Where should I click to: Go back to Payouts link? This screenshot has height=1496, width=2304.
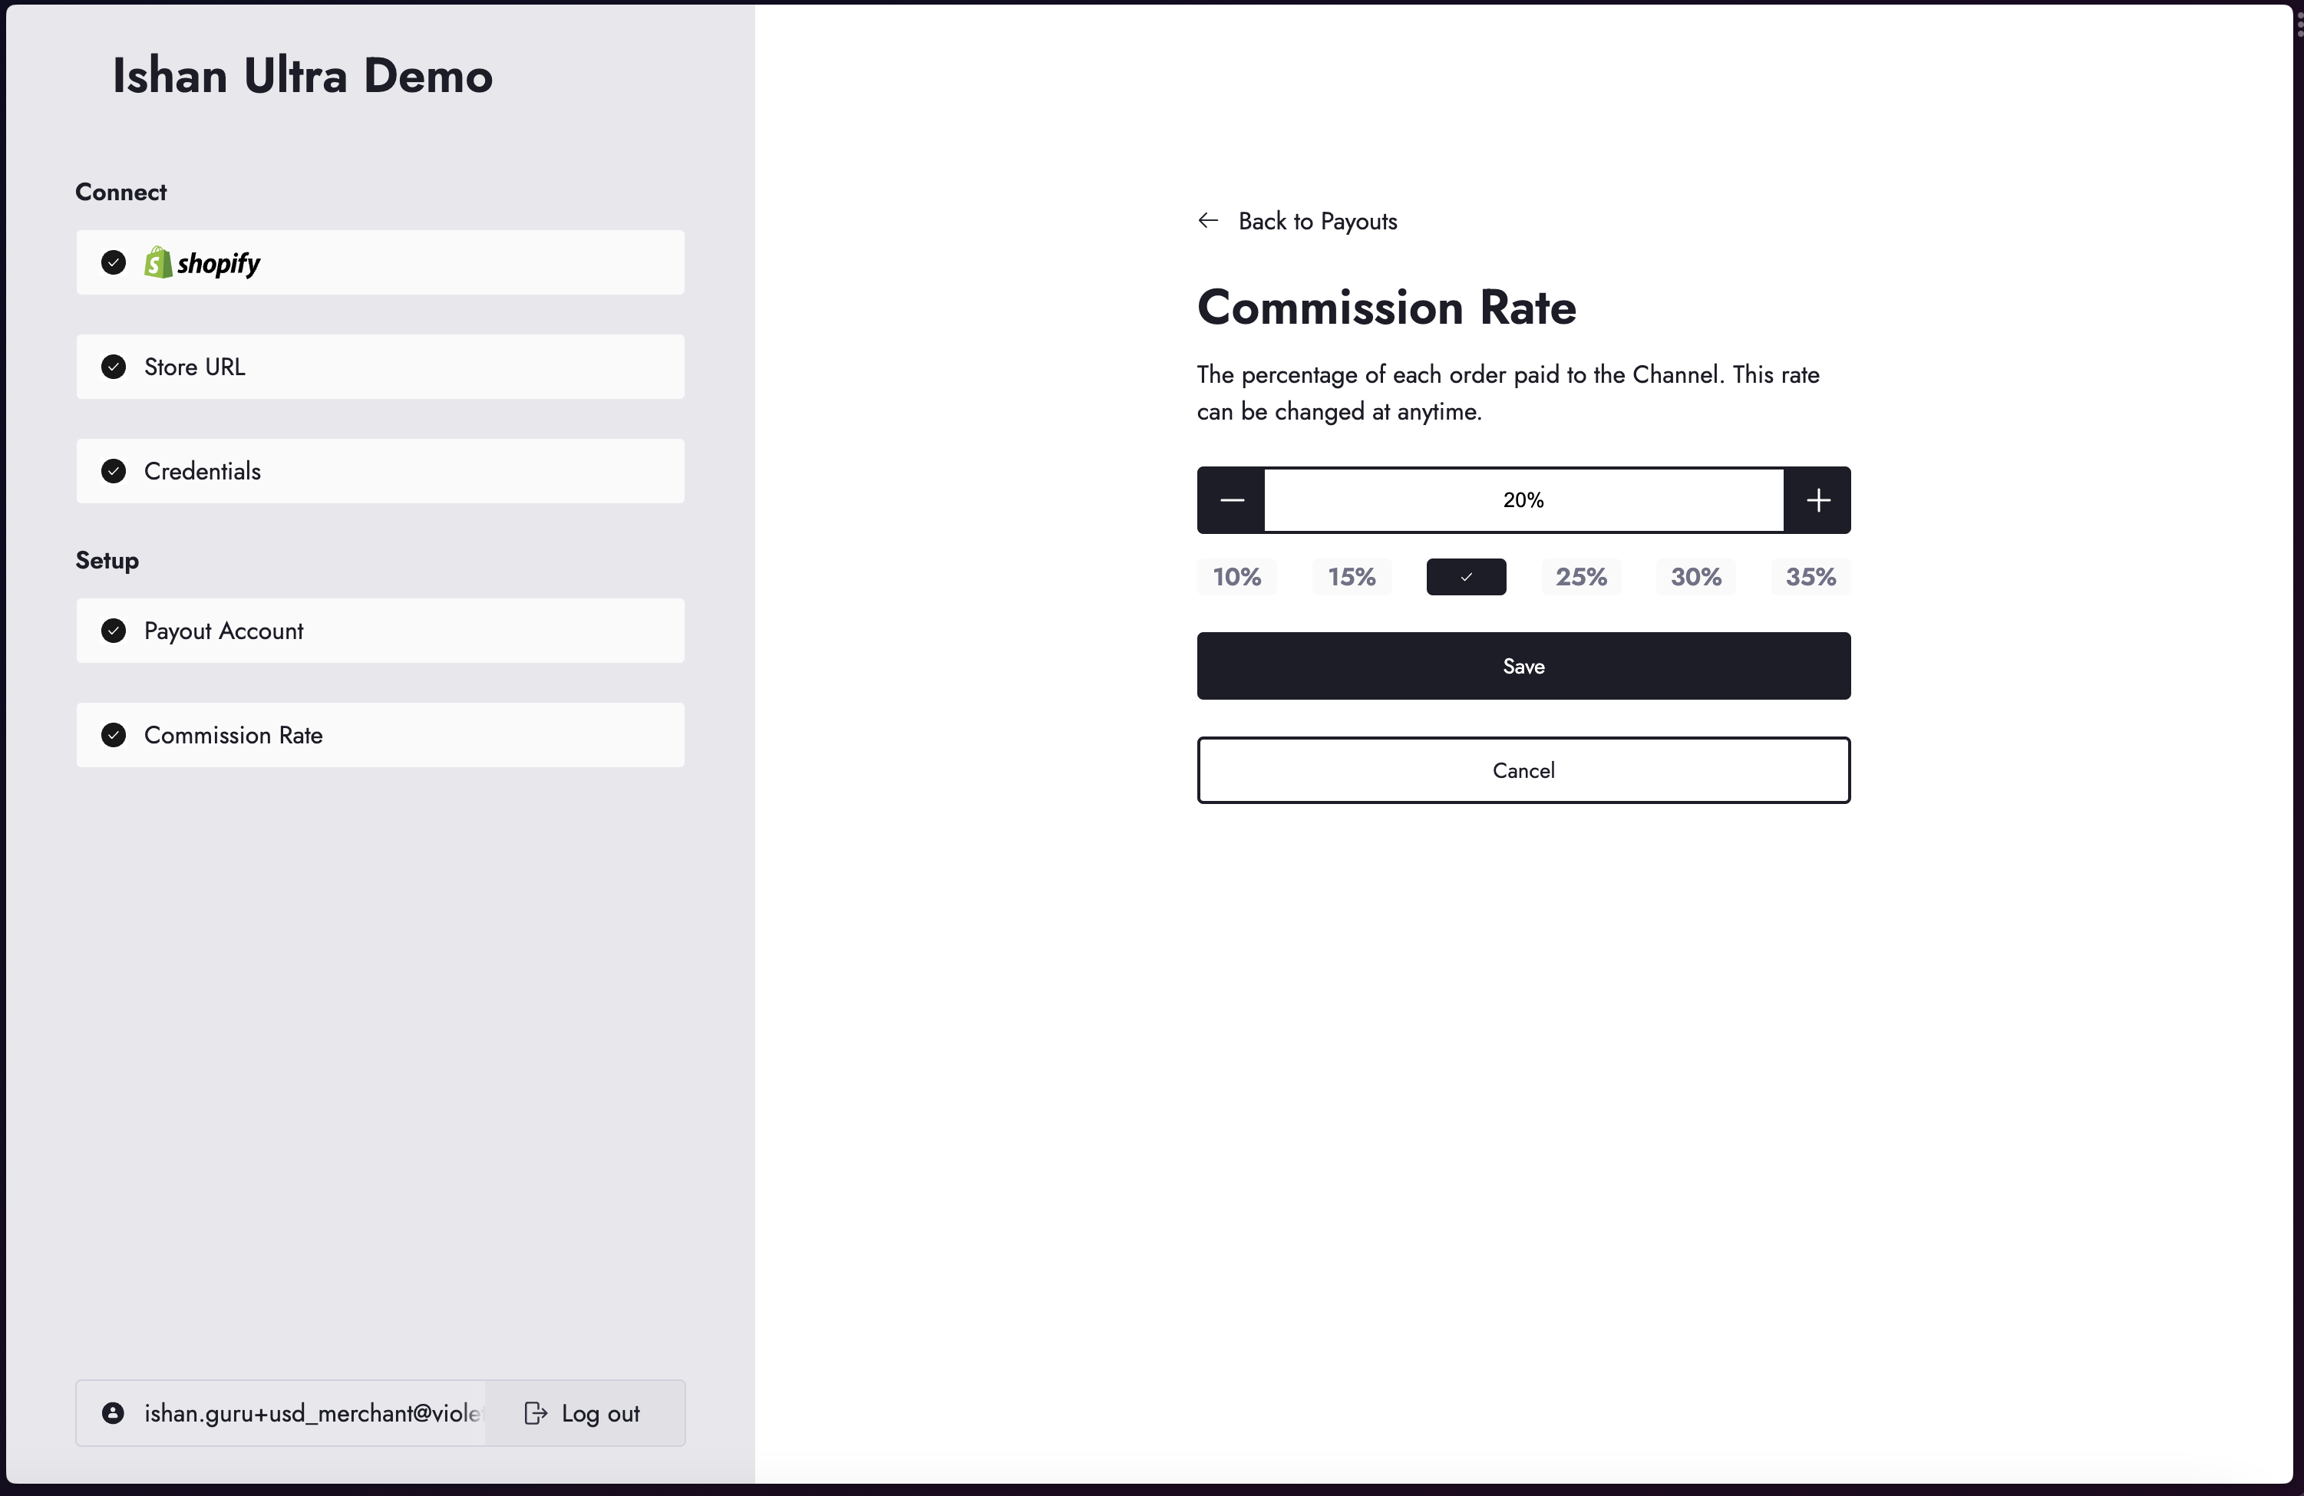pyautogui.click(x=1317, y=221)
